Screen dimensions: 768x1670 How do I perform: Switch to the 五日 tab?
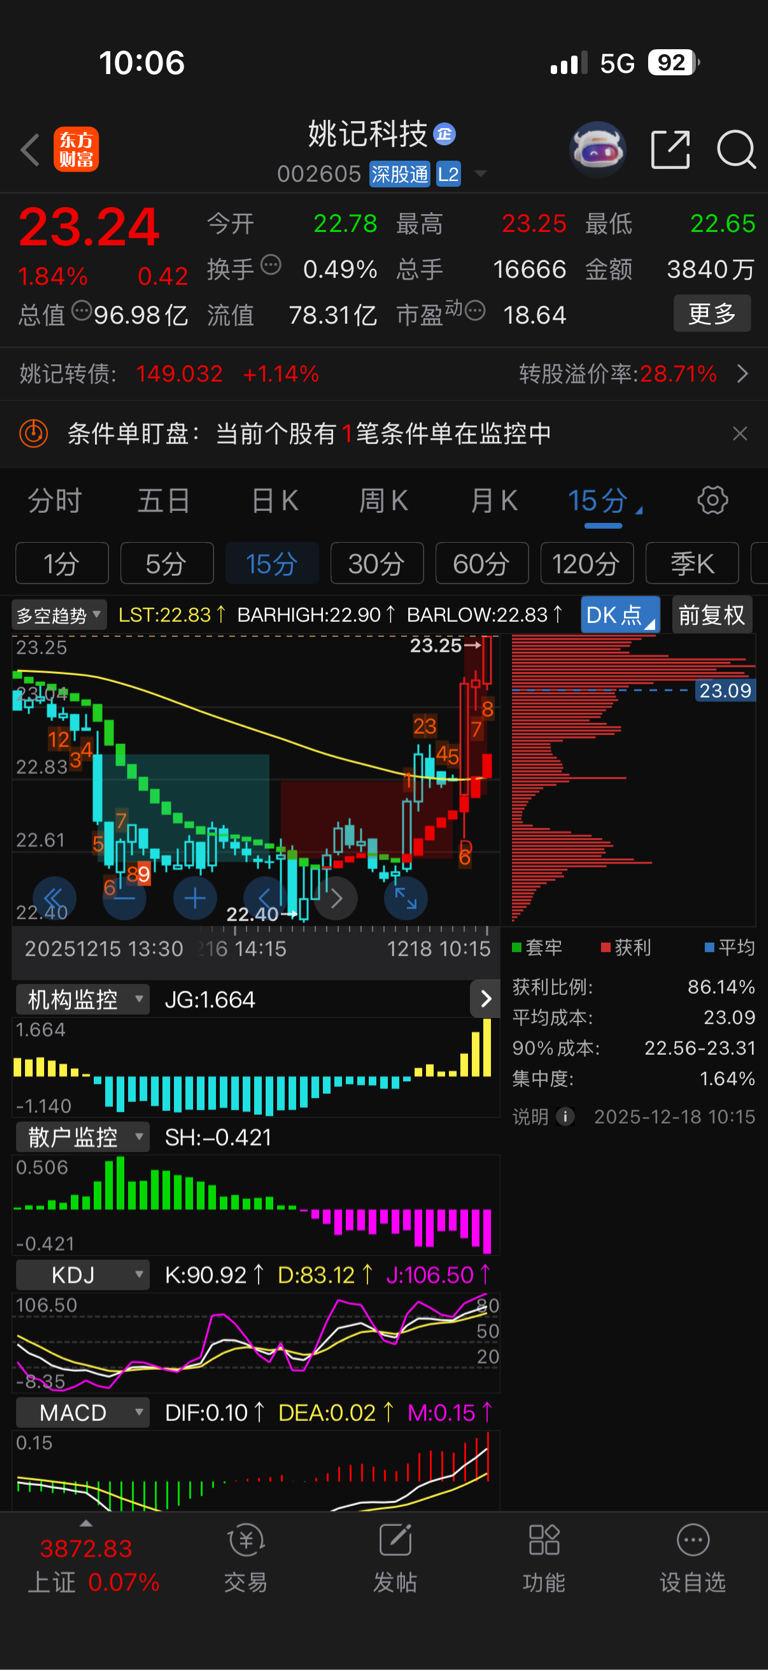[163, 500]
